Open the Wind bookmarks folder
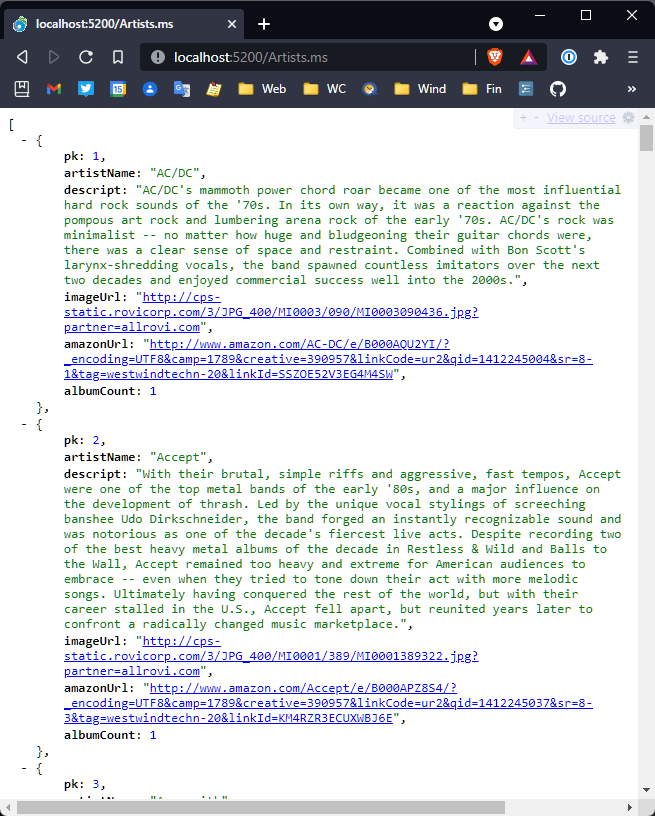The width and height of the screenshot is (655, 816). [420, 89]
